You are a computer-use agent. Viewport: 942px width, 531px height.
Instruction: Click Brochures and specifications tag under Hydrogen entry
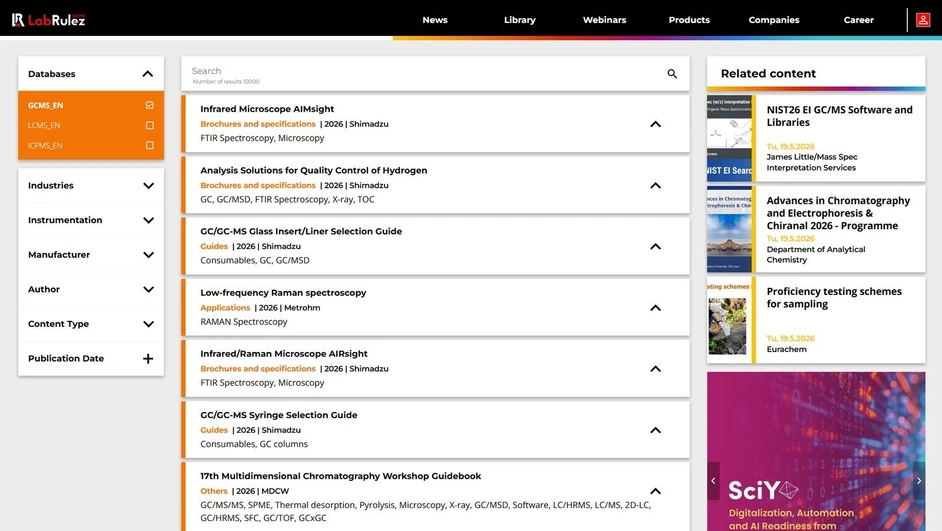pos(258,185)
